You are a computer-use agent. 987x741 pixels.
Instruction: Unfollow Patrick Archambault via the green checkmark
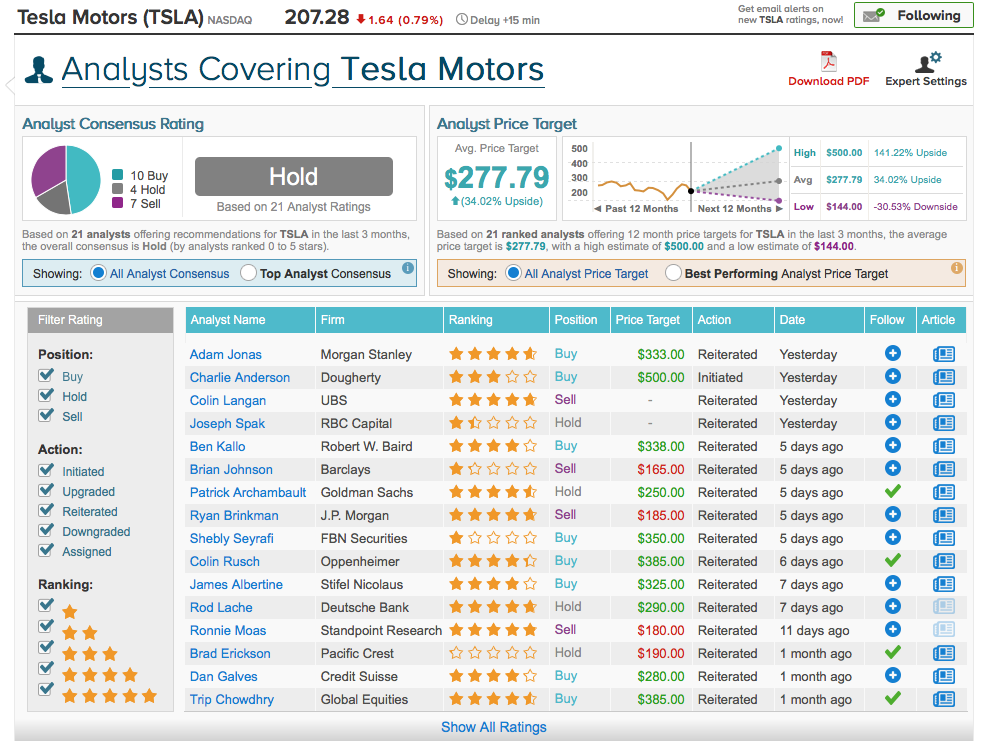(893, 491)
